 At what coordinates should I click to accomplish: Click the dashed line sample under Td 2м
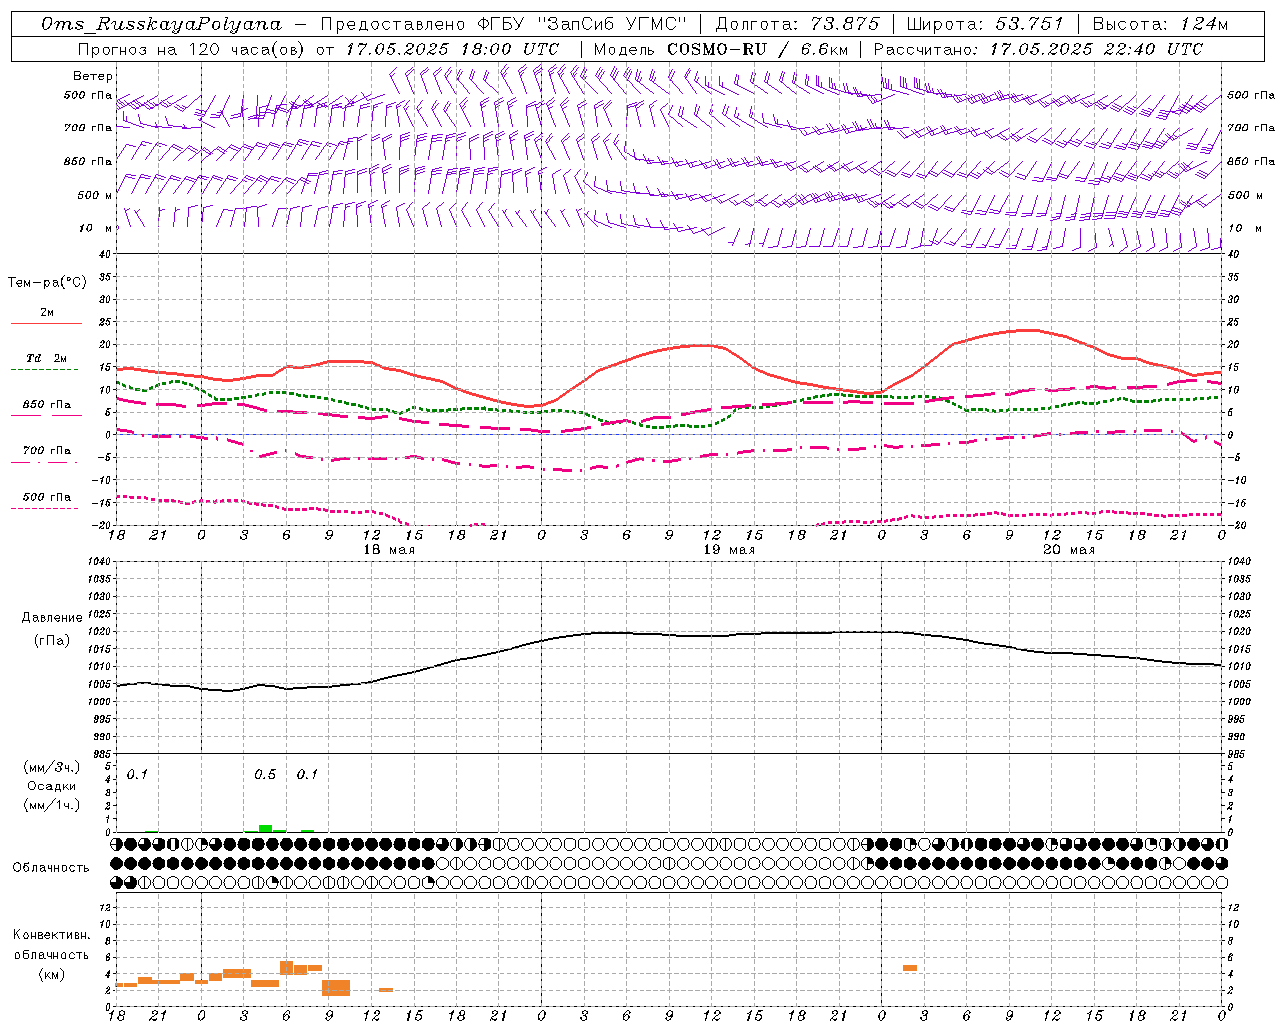44,370
